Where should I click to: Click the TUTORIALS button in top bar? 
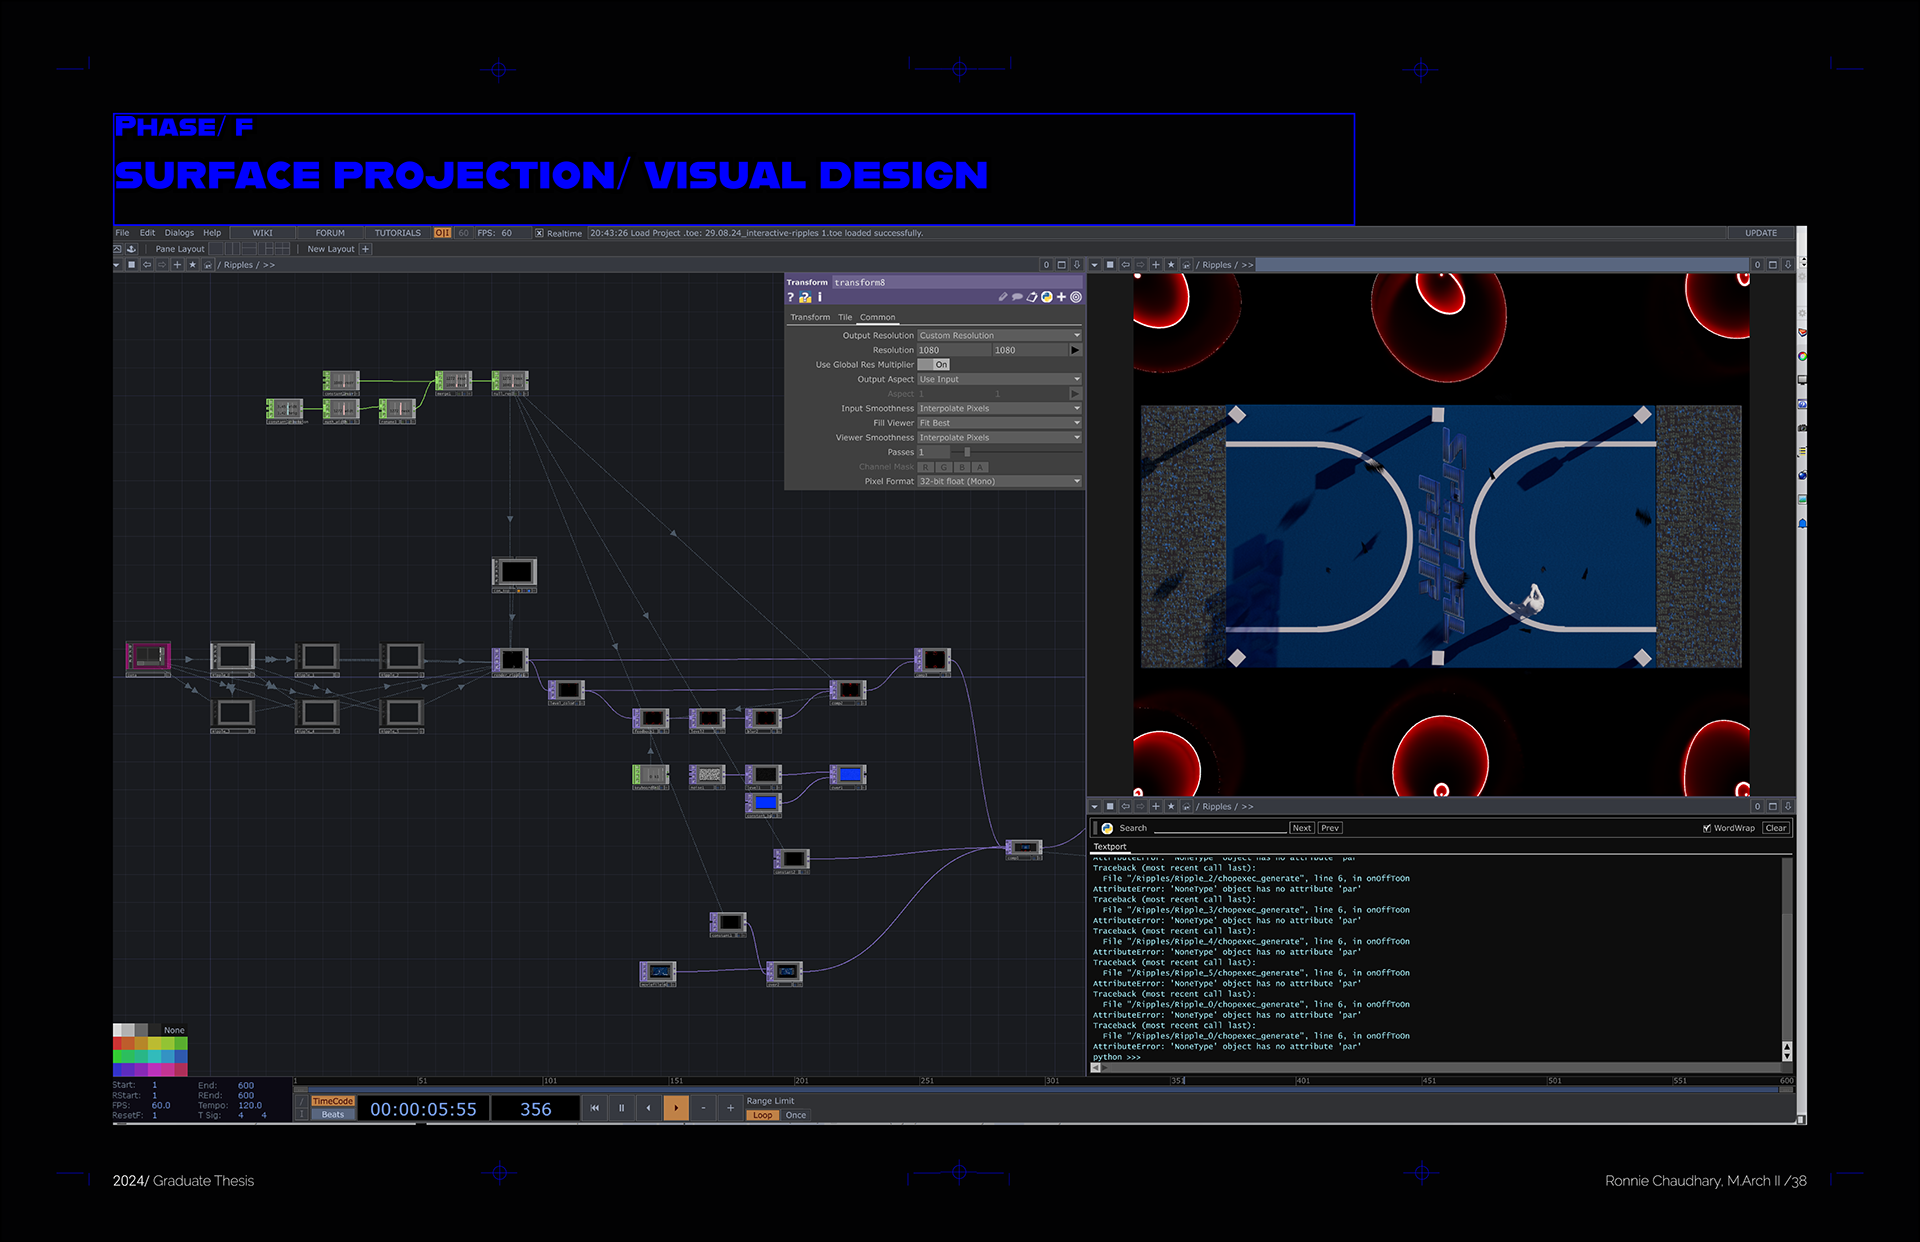click(397, 233)
